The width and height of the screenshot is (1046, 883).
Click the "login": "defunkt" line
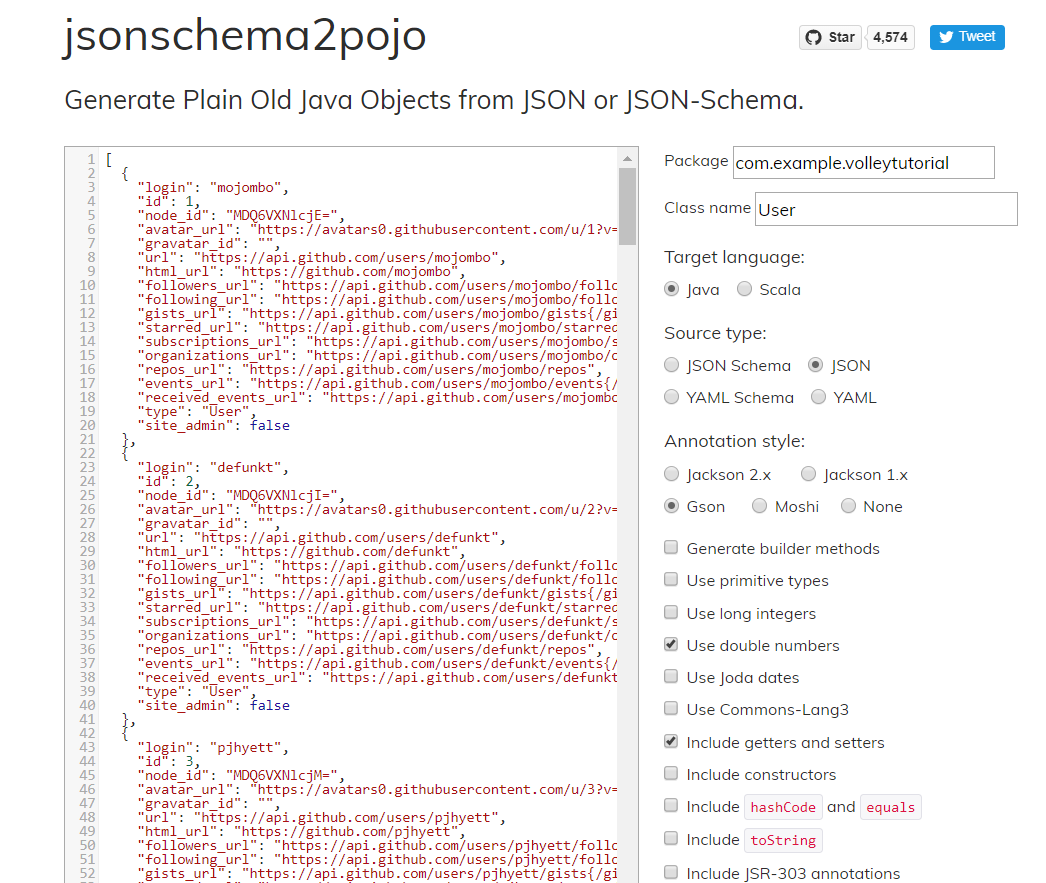(x=213, y=468)
